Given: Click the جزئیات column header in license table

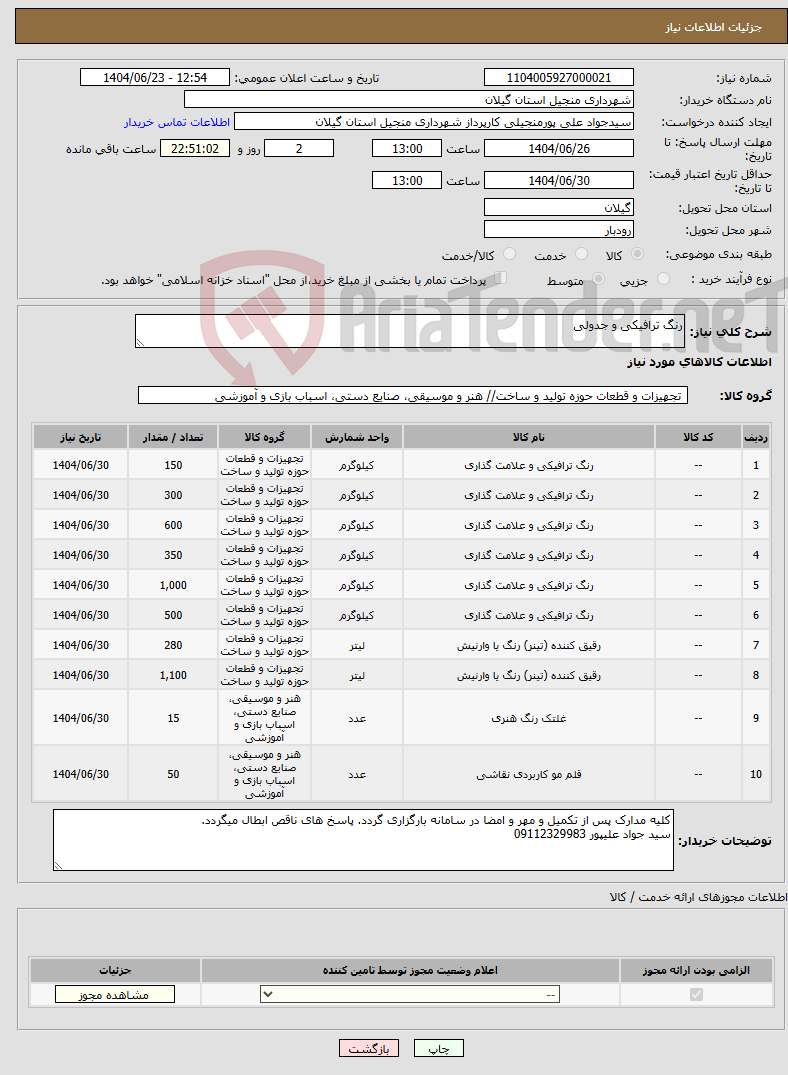Looking at the screenshot, I should tap(115, 970).
